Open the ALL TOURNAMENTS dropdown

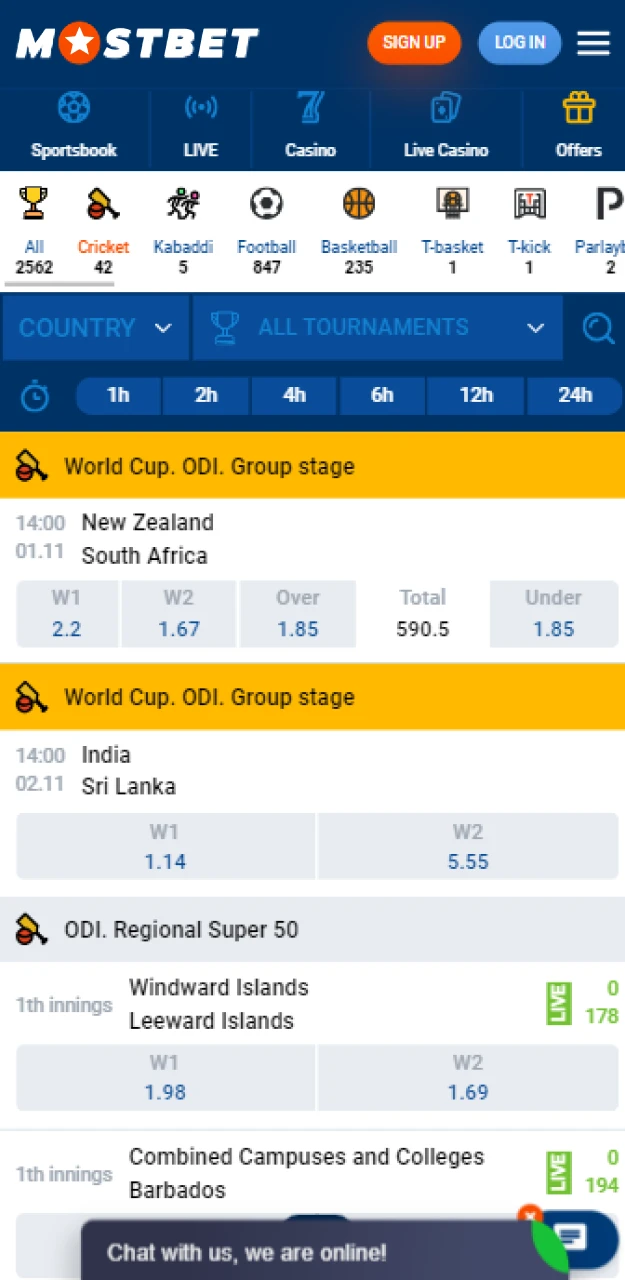coord(378,328)
